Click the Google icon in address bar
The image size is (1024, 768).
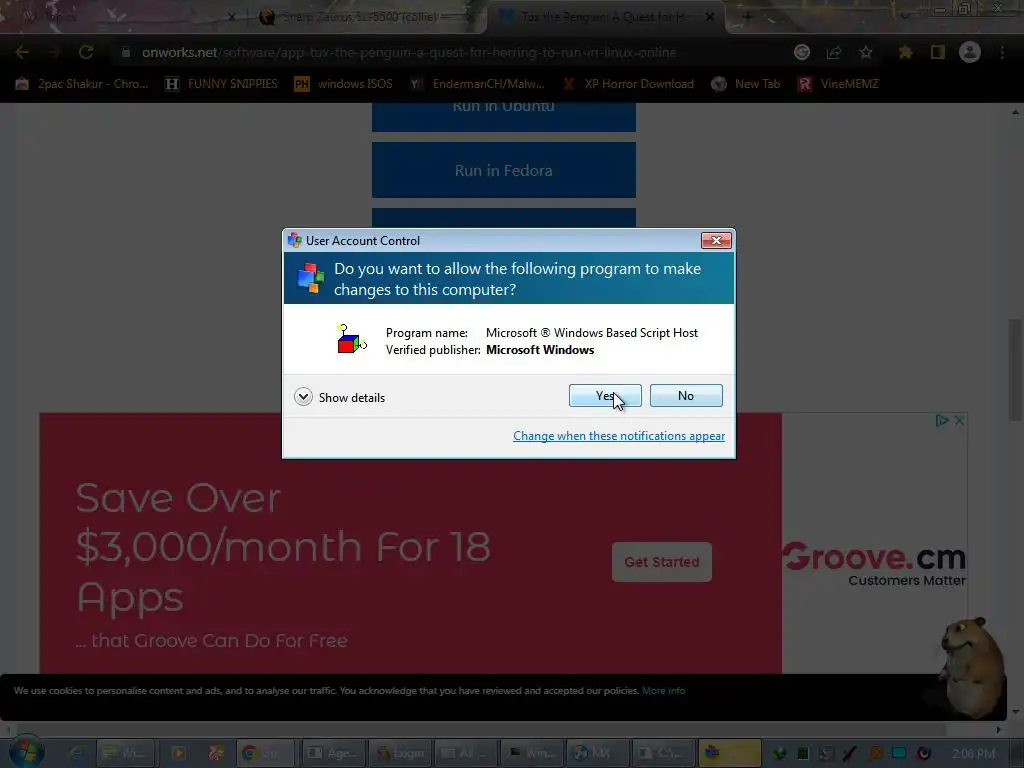(x=802, y=52)
